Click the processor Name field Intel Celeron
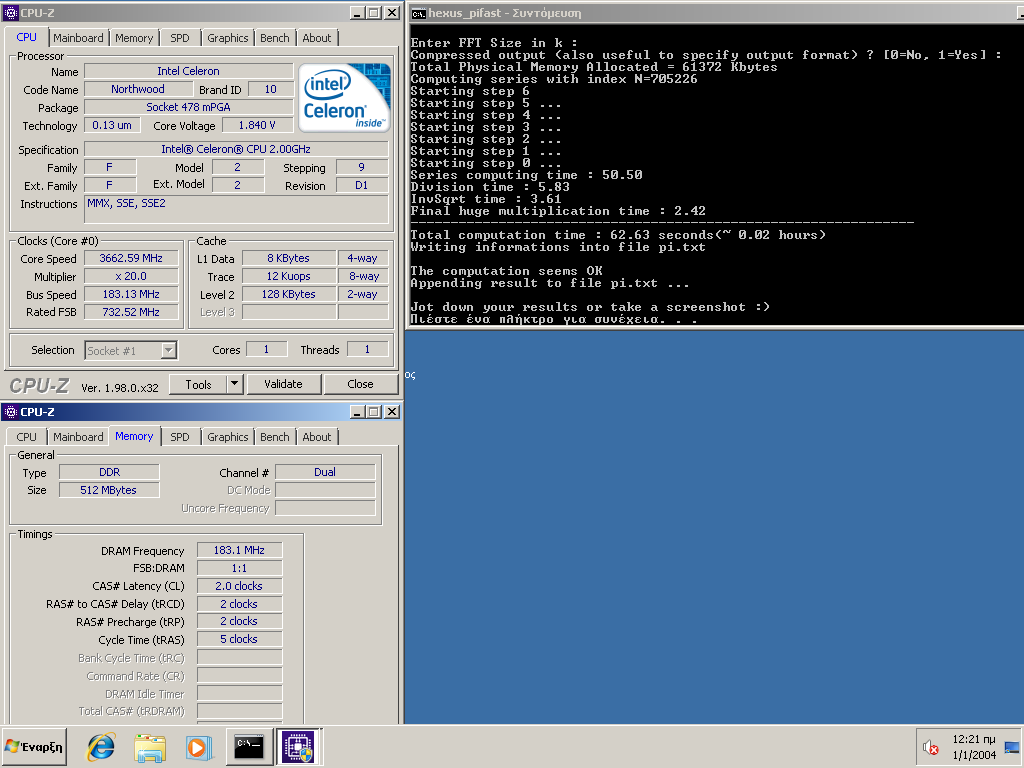The image size is (1024, 768). coord(188,71)
